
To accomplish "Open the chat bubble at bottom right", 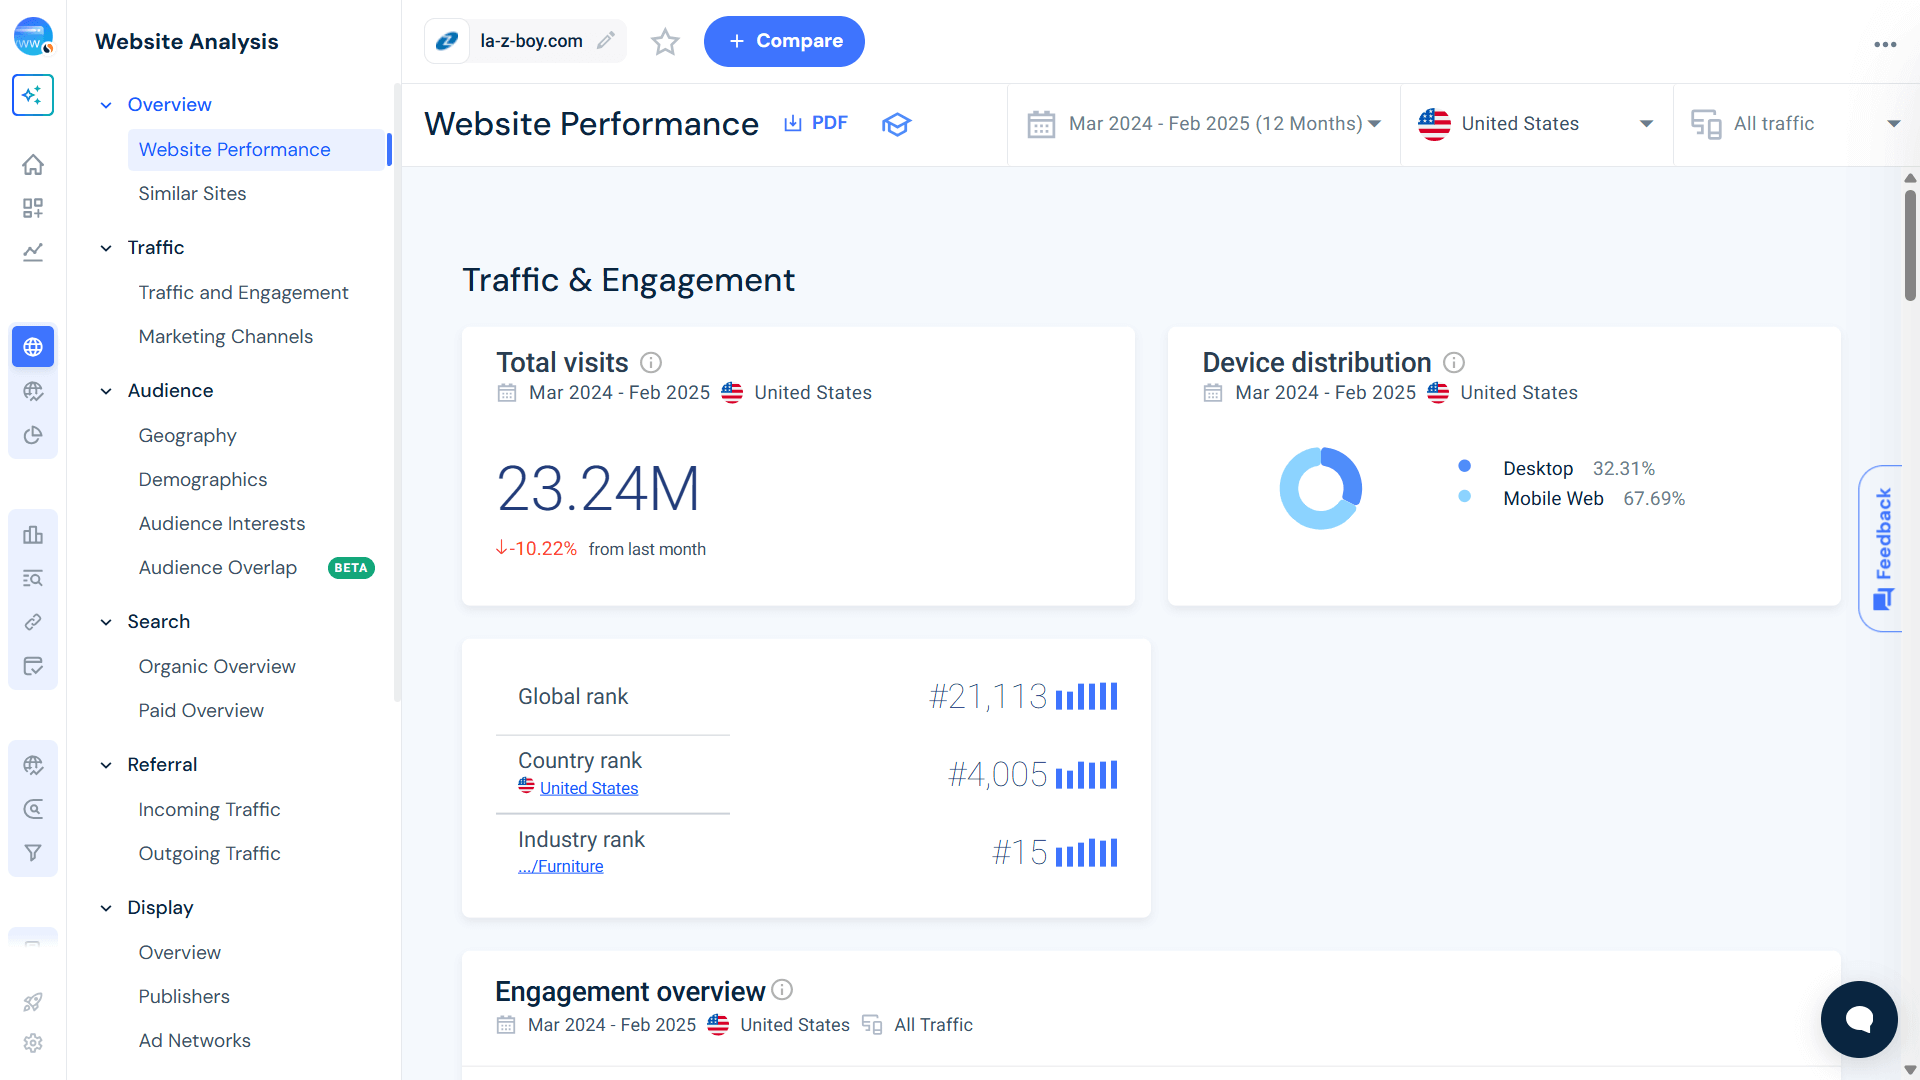I will tap(1858, 1019).
